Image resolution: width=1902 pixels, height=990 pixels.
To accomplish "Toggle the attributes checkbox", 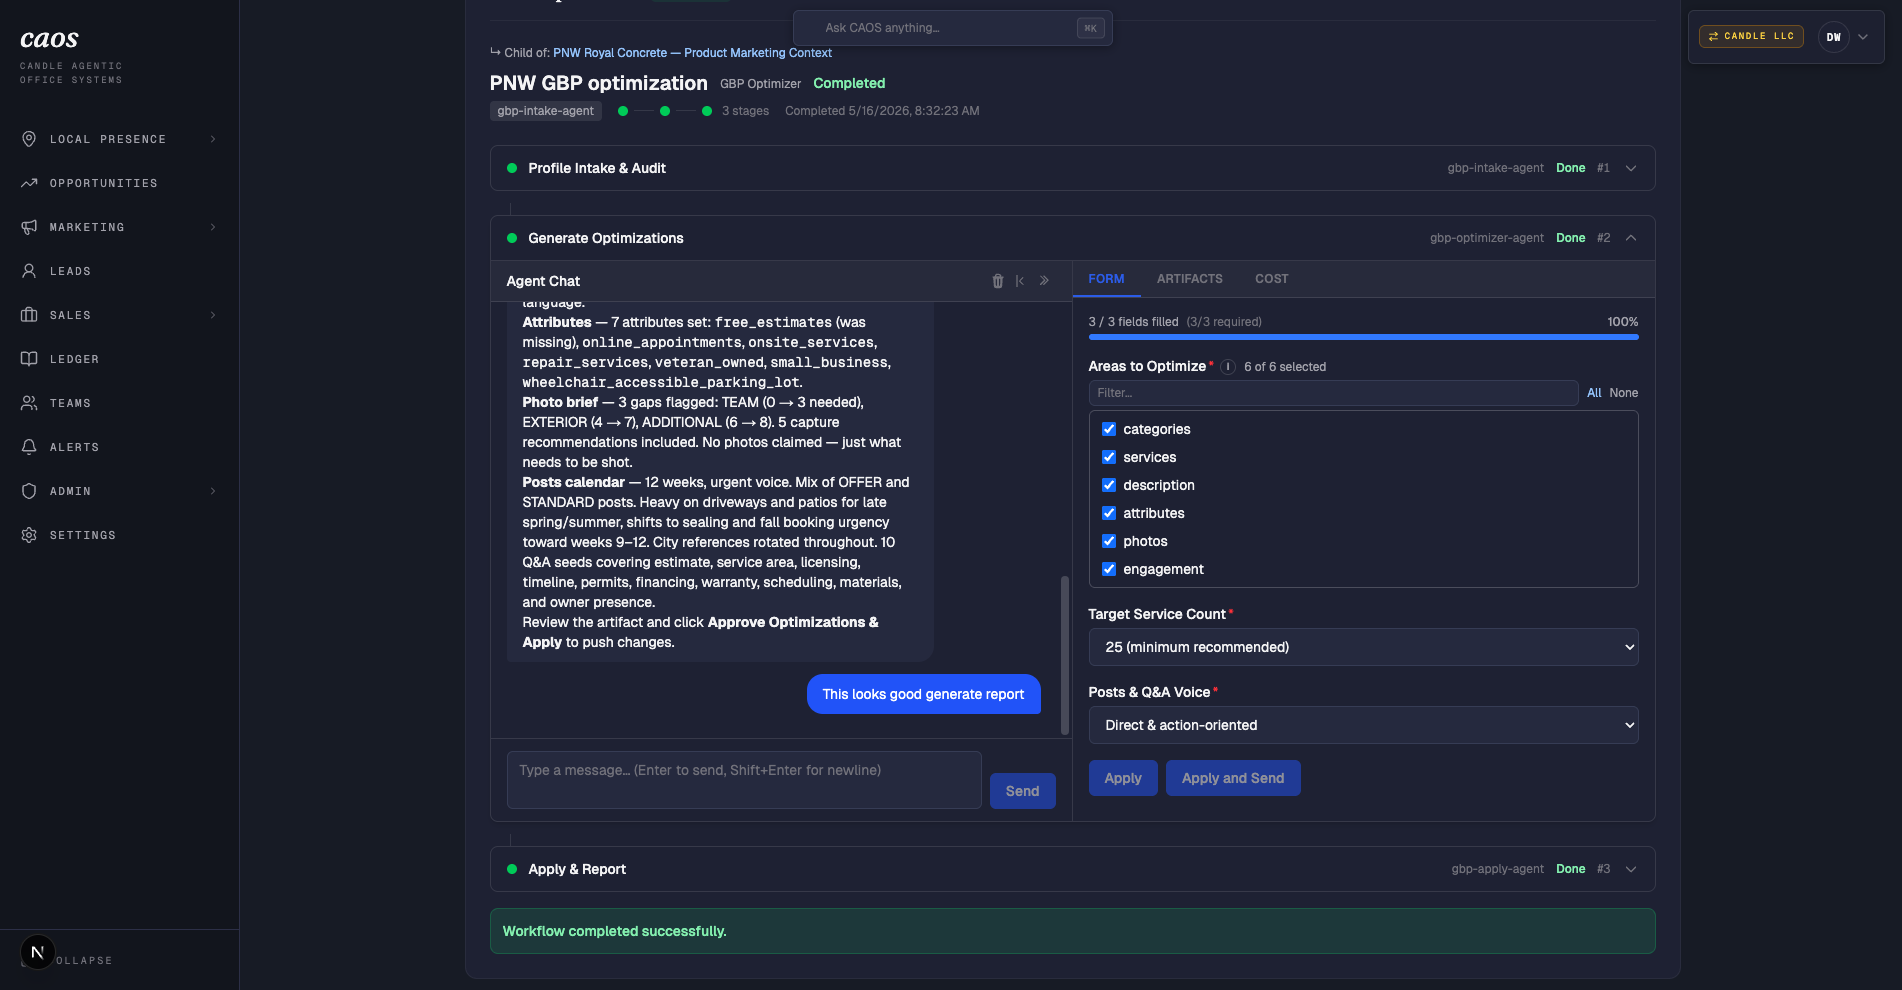I will point(1109,513).
